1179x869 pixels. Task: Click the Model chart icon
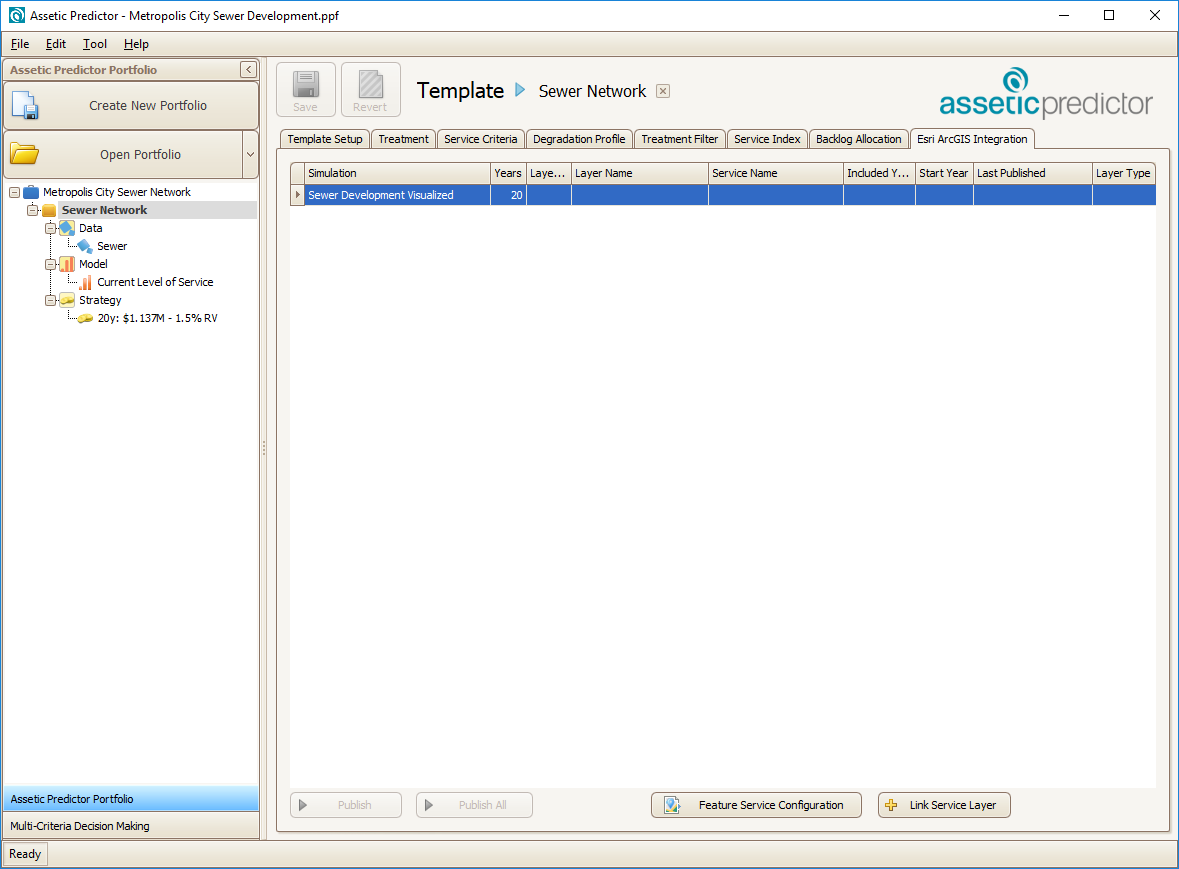pos(67,264)
